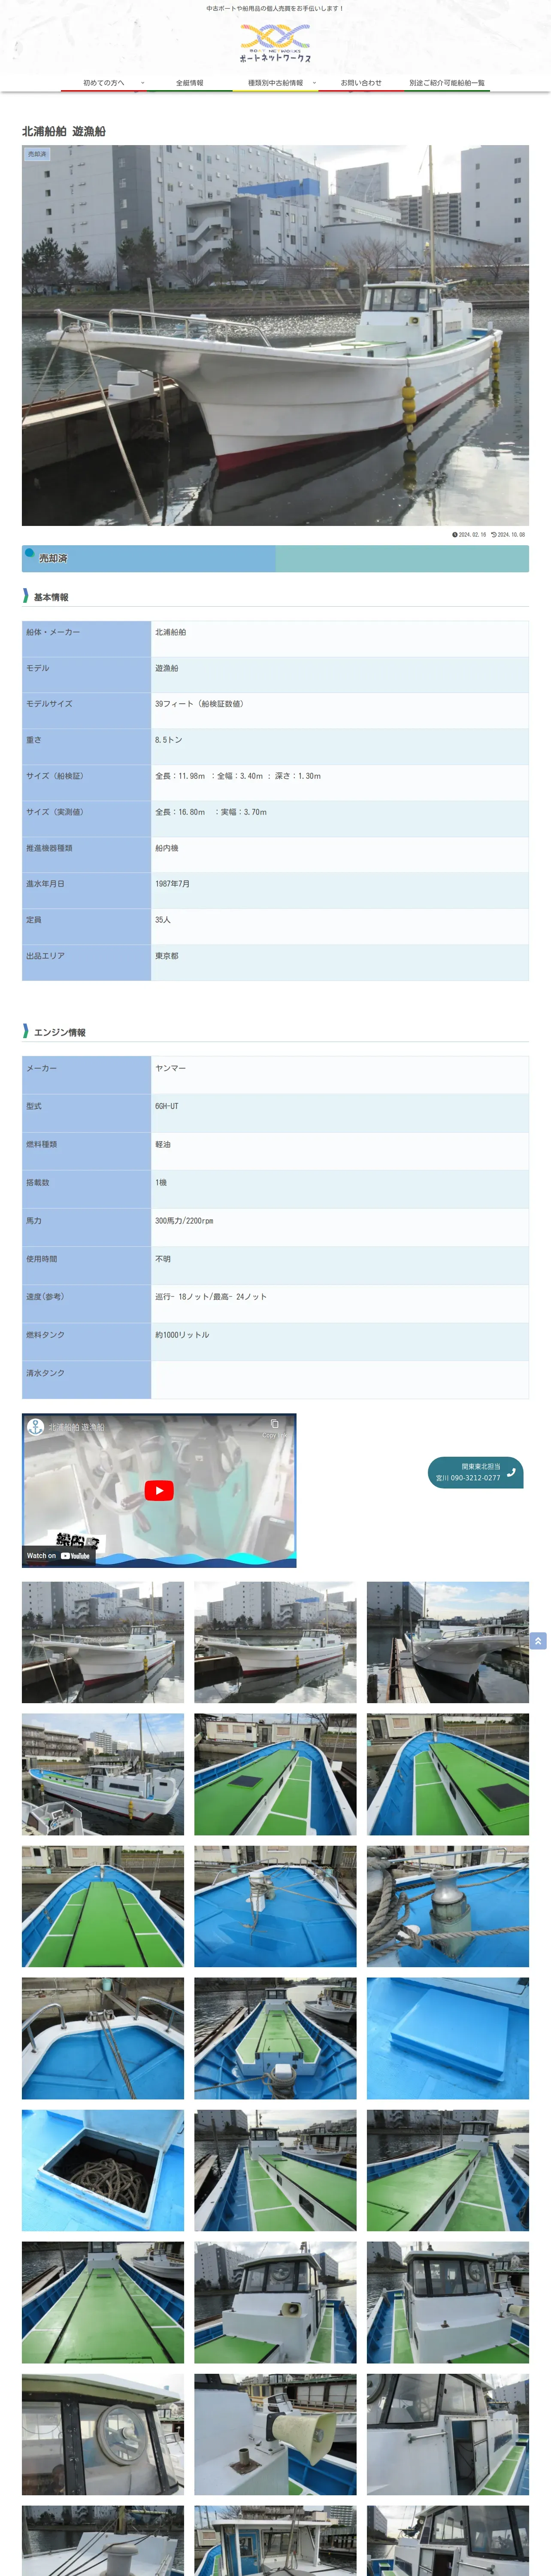Click the main large boat photo
The width and height of the screenshot is (551, 2576).
tap(275, 335)
